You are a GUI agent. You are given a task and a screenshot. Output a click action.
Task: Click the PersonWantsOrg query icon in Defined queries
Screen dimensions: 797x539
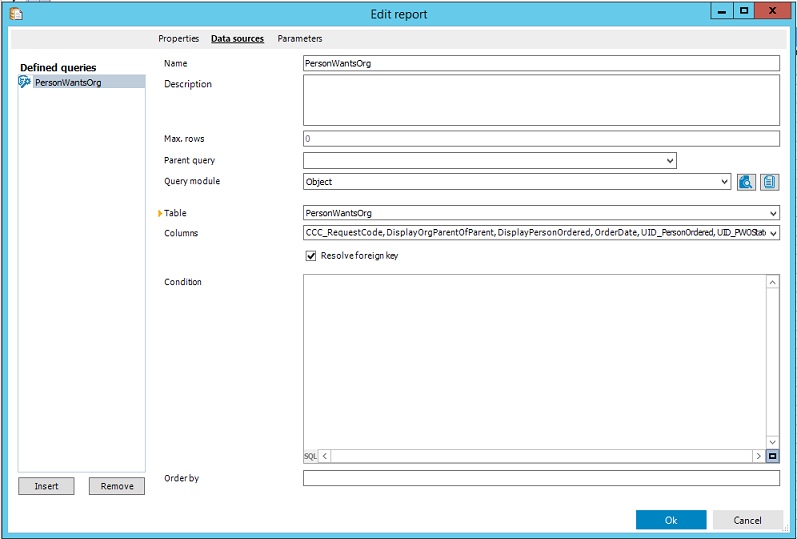click(x=24, y=82)
